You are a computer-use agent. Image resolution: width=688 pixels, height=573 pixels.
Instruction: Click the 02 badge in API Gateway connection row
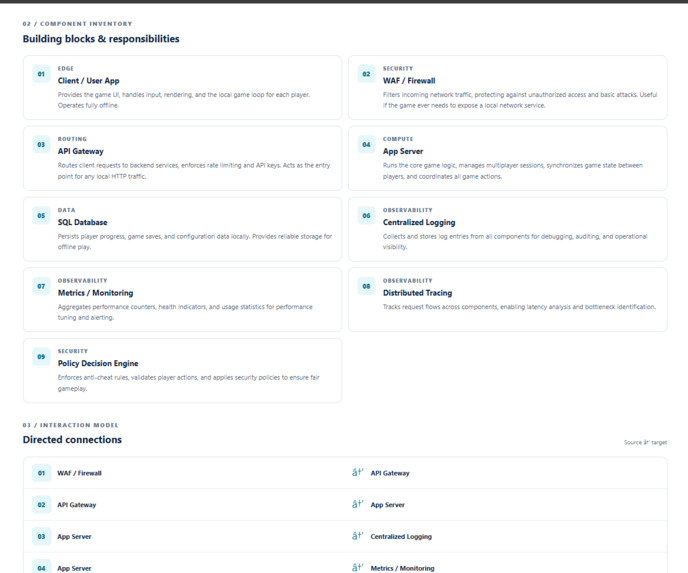[x=41, y=505]
